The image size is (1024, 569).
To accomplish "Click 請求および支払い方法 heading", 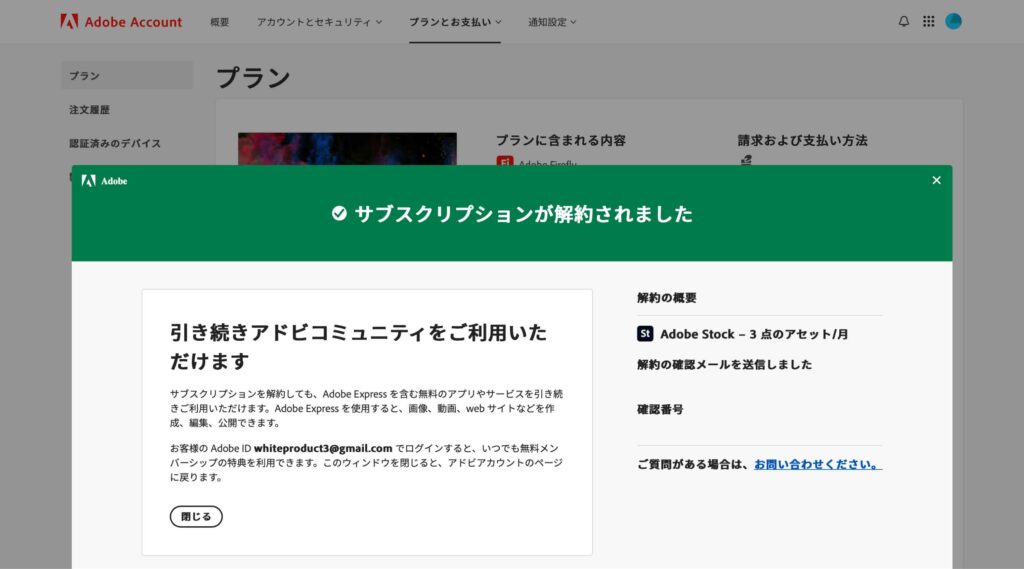I will click(x=803, y=140).
